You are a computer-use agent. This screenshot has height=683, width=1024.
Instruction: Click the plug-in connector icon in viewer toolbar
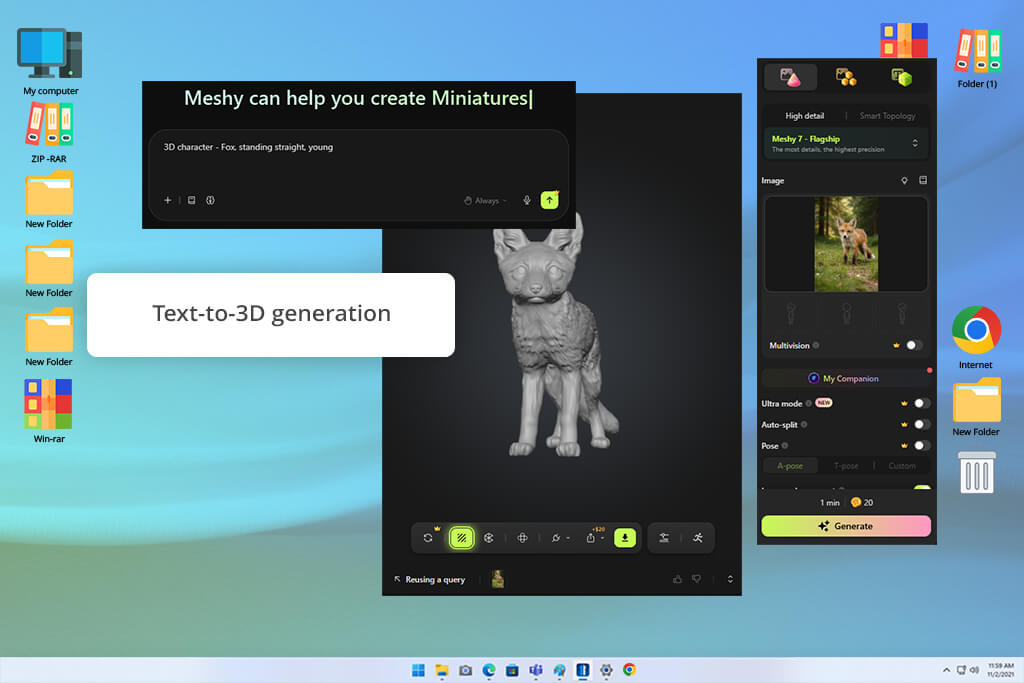(556, 538)
